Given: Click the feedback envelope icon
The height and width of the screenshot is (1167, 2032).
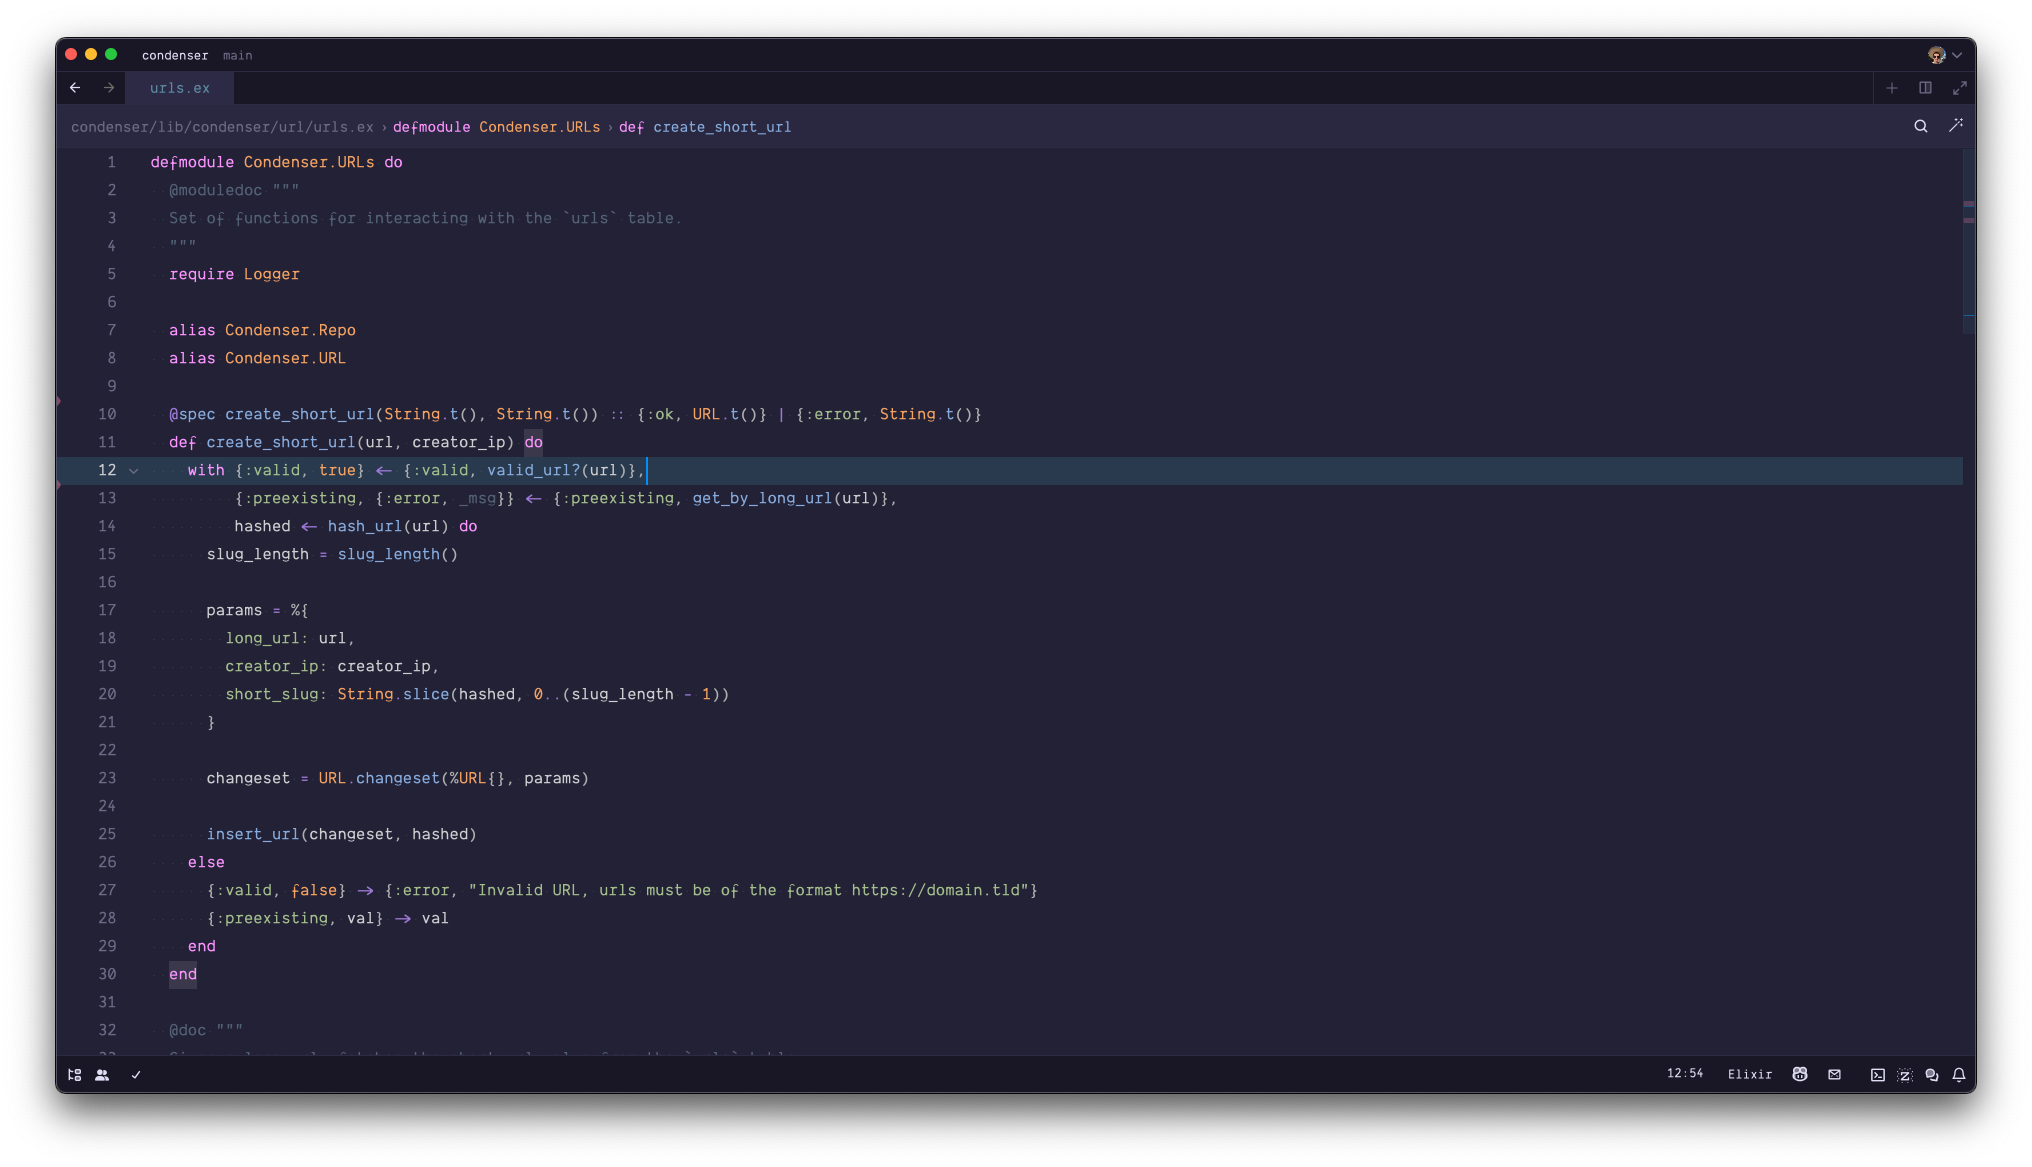Looking at the screenshot, I should tap(1835, 1074).
